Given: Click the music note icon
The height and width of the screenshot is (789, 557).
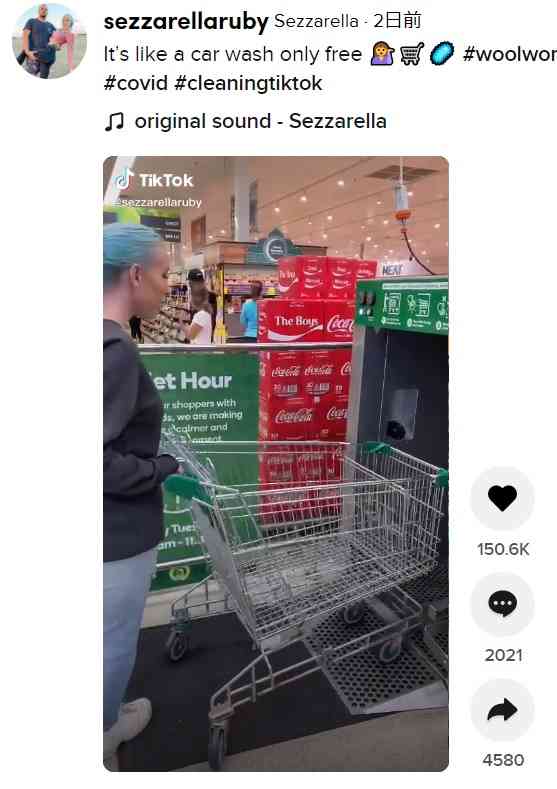Looking at the screenshot, I should point(114,121).
